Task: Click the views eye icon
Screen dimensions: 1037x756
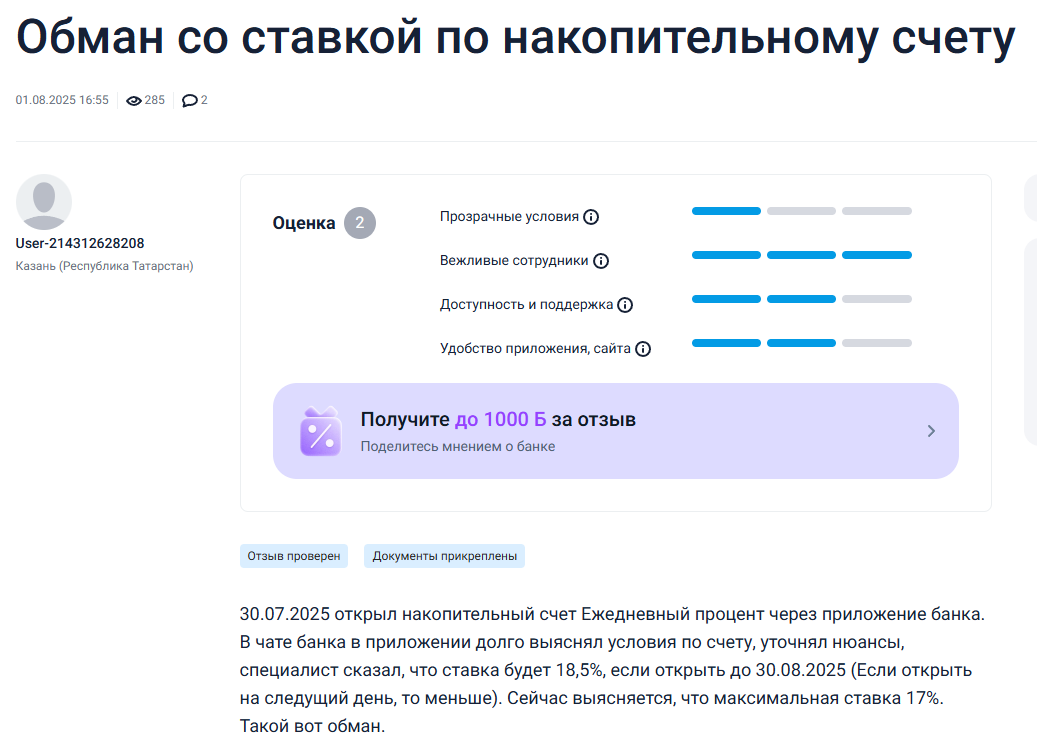Action: tap(134, 101)
